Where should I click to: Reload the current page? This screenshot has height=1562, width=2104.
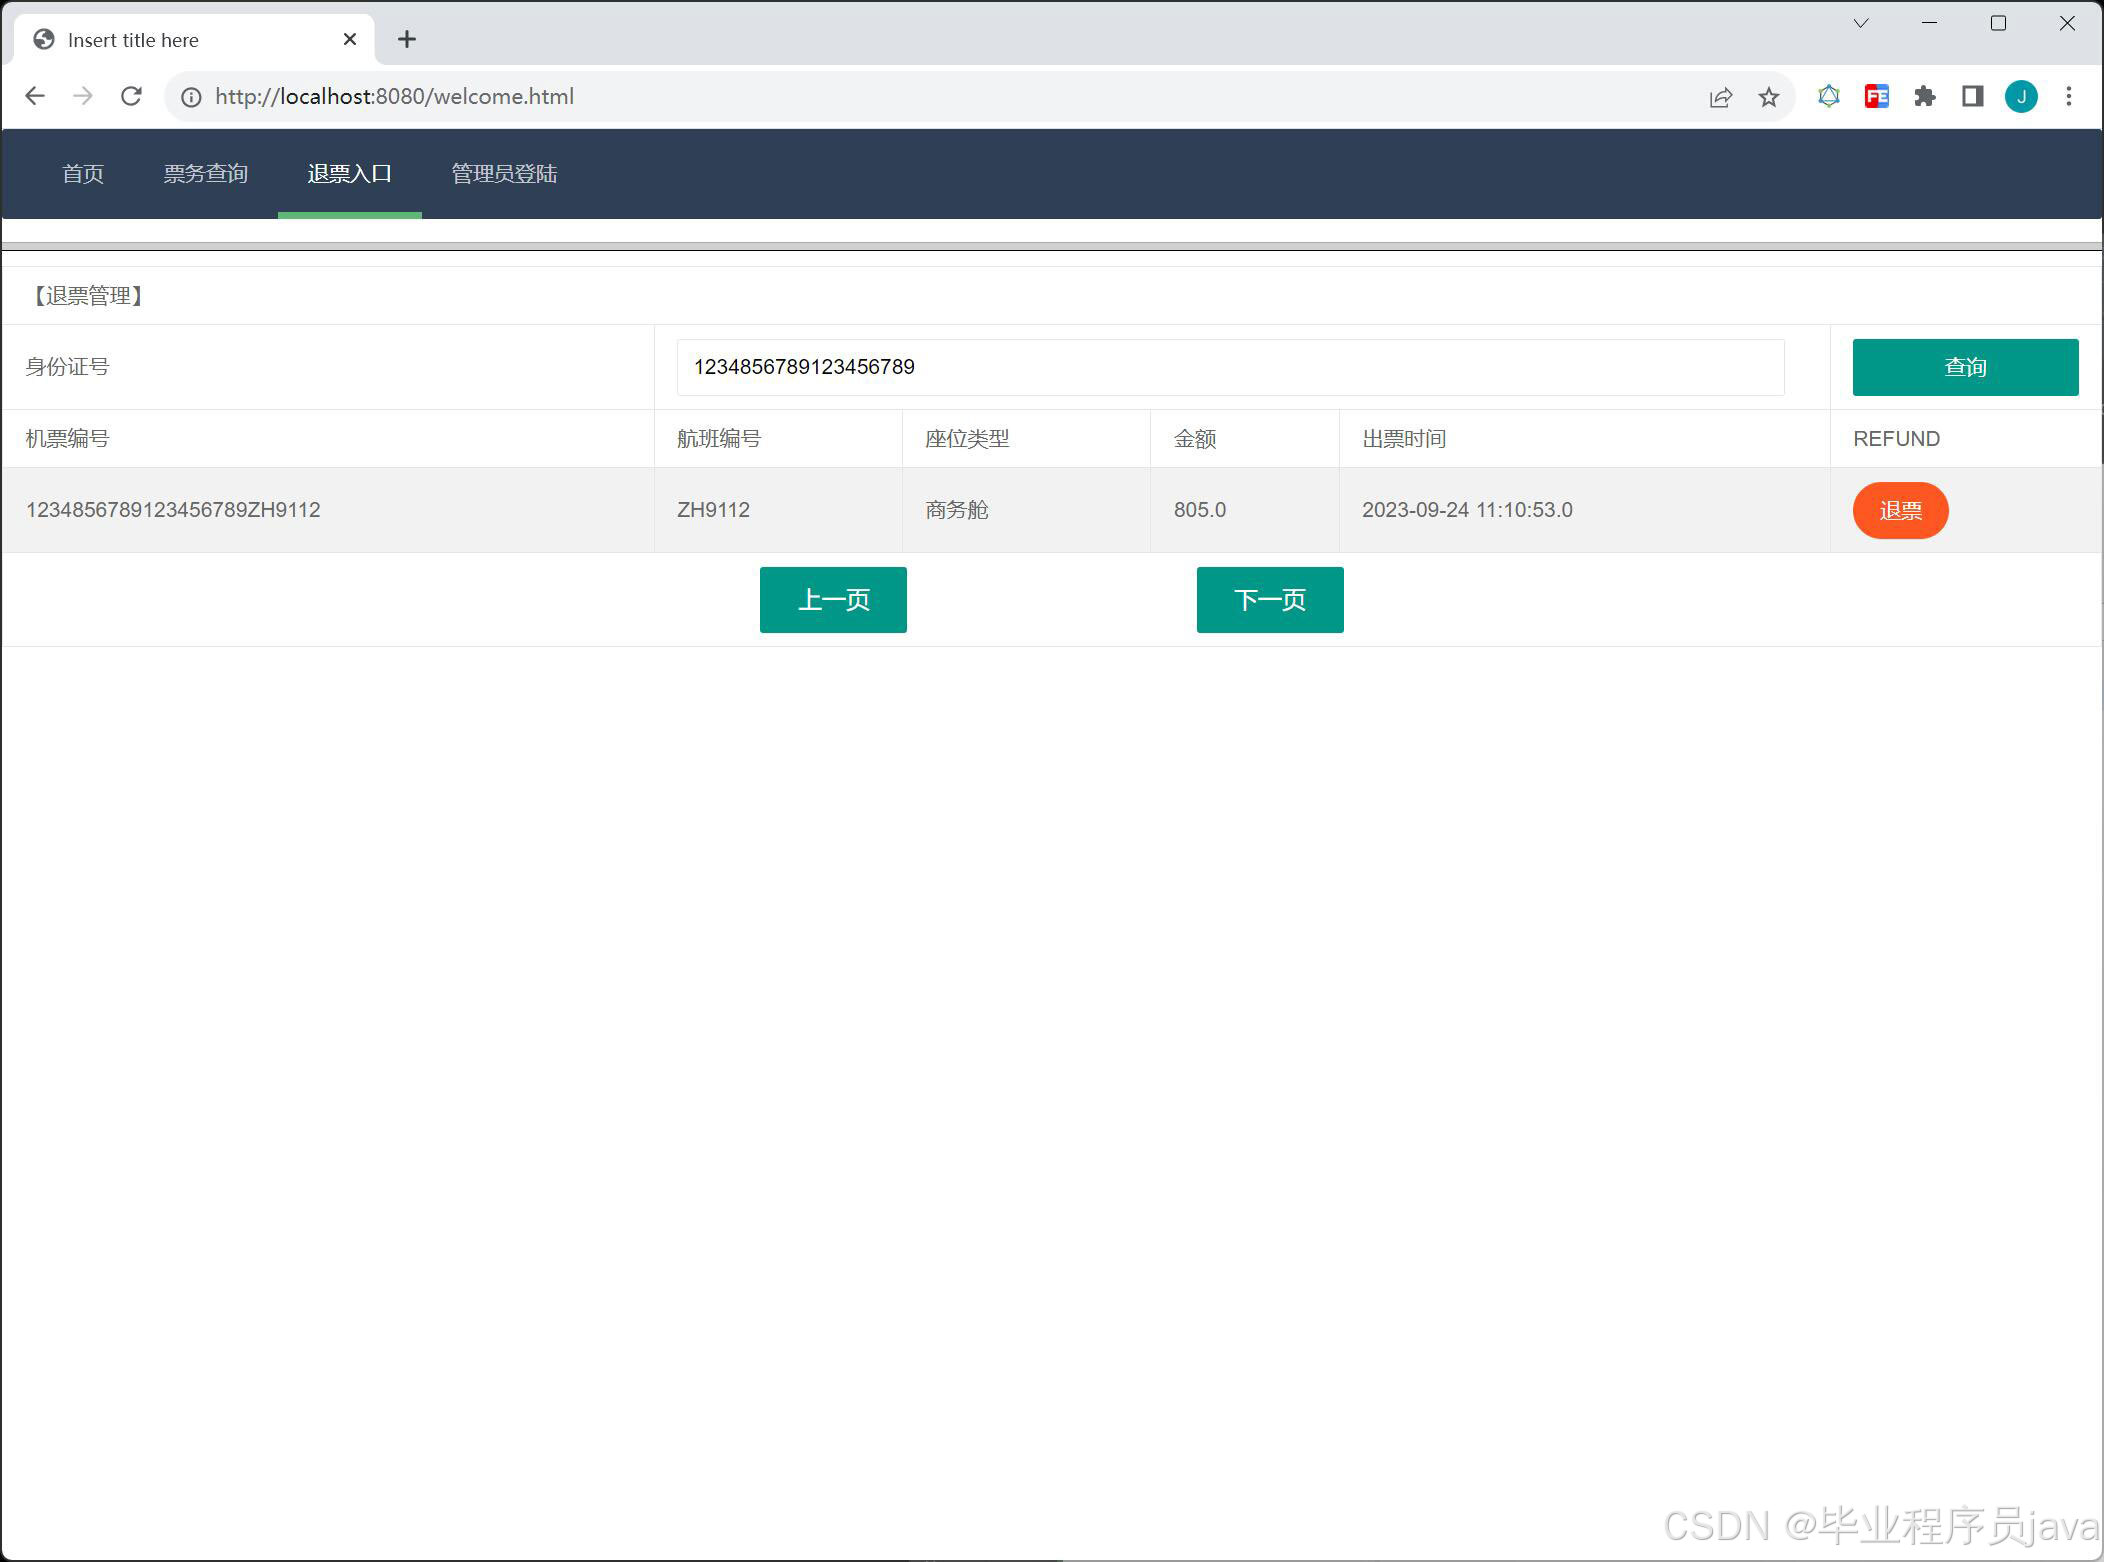click(131, 96)
